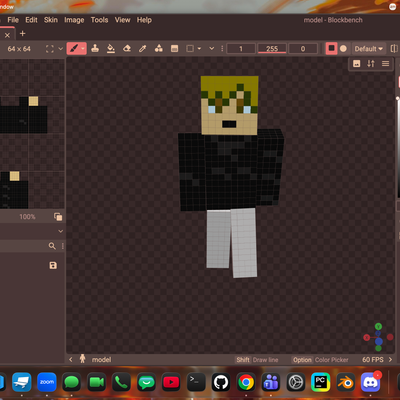The height and width of the screenshot is (400, 400).
Task: Open the Skin menu
Action: (x=51, y=20)
